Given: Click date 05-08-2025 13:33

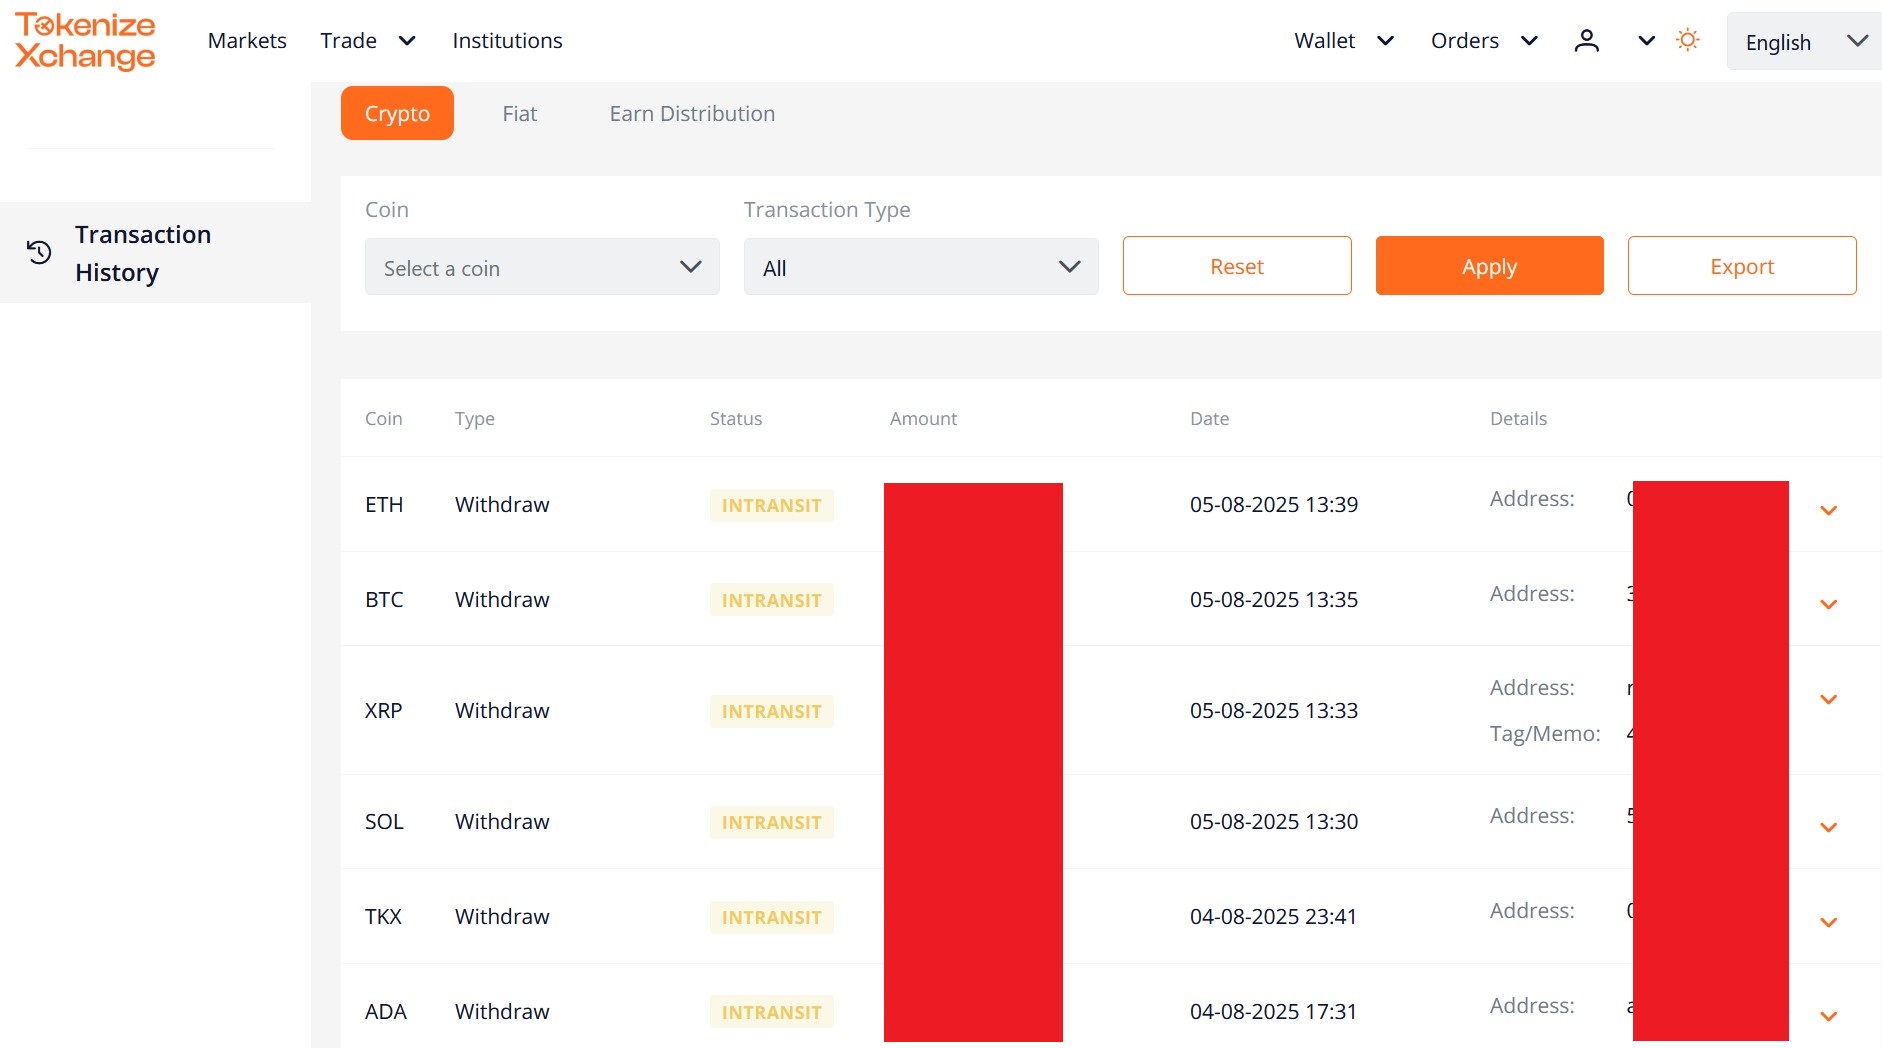Looking at the screenshot, I should coord(1274,711).
